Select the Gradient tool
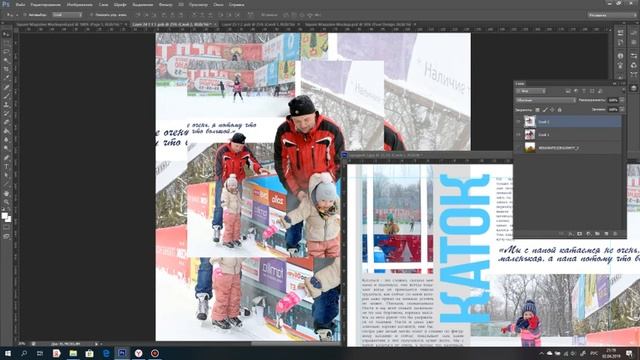This screenshot has width=640, height=360. tap(7, 131)
